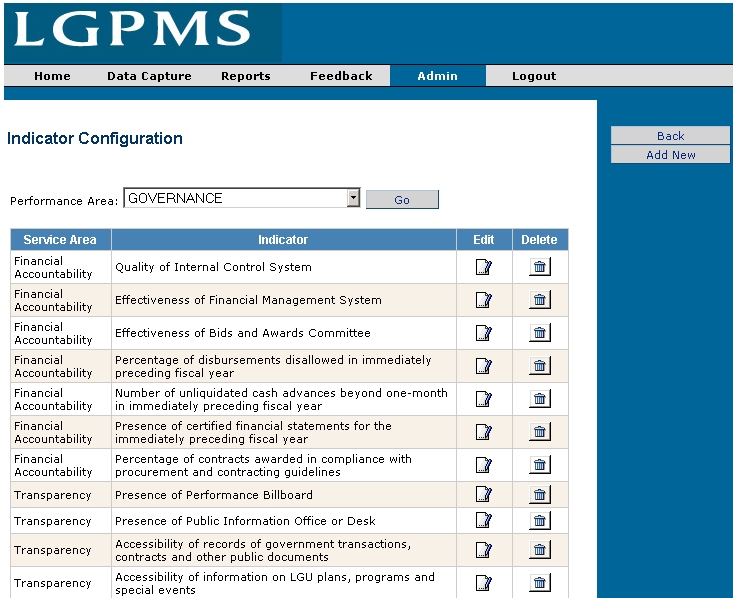Viewport: 733px width, 598px height.
Task: Edit Quality of Internal Control System indicator
Action: pyautogui.click(x=484, y=267)
